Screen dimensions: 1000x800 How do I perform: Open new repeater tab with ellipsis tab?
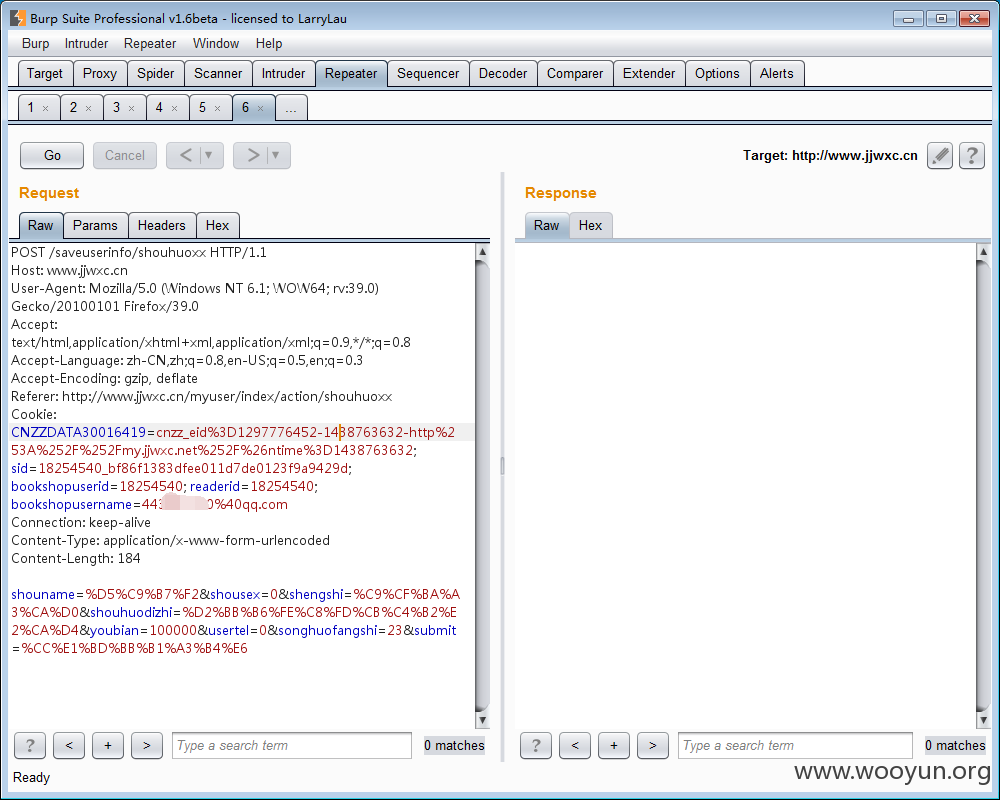(x=291, y=108)
